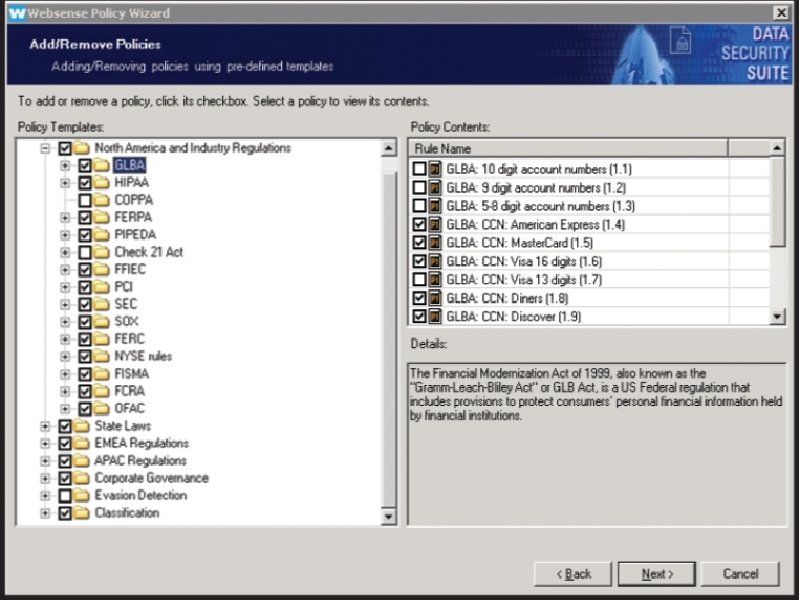Uncheck GLBA CCN American Express rule
This screenshot has height=600, width=800.
419,224
